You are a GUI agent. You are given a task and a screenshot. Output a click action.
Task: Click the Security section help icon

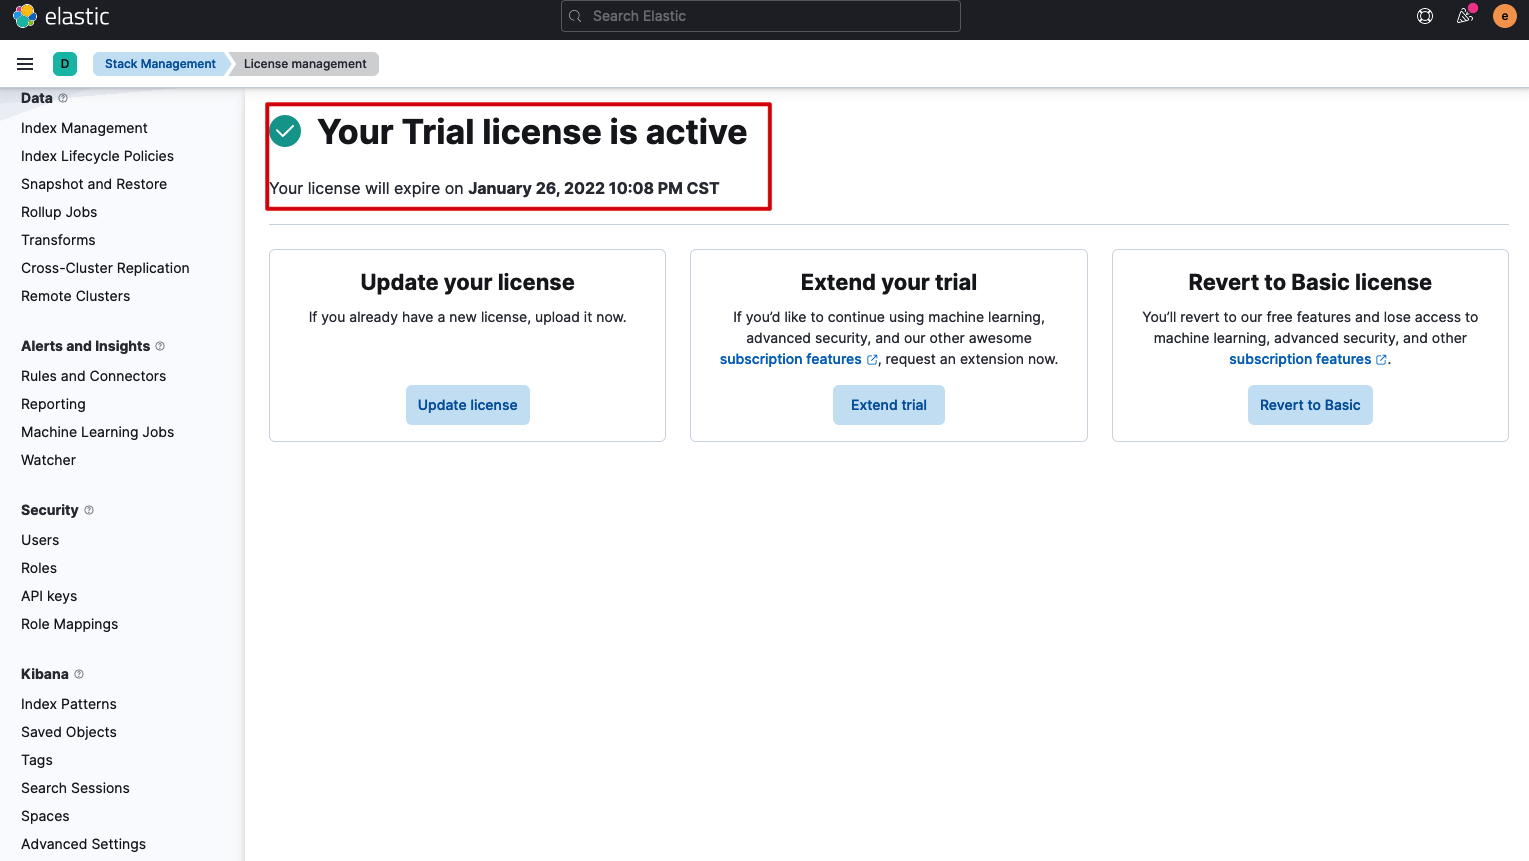[89, 510]
